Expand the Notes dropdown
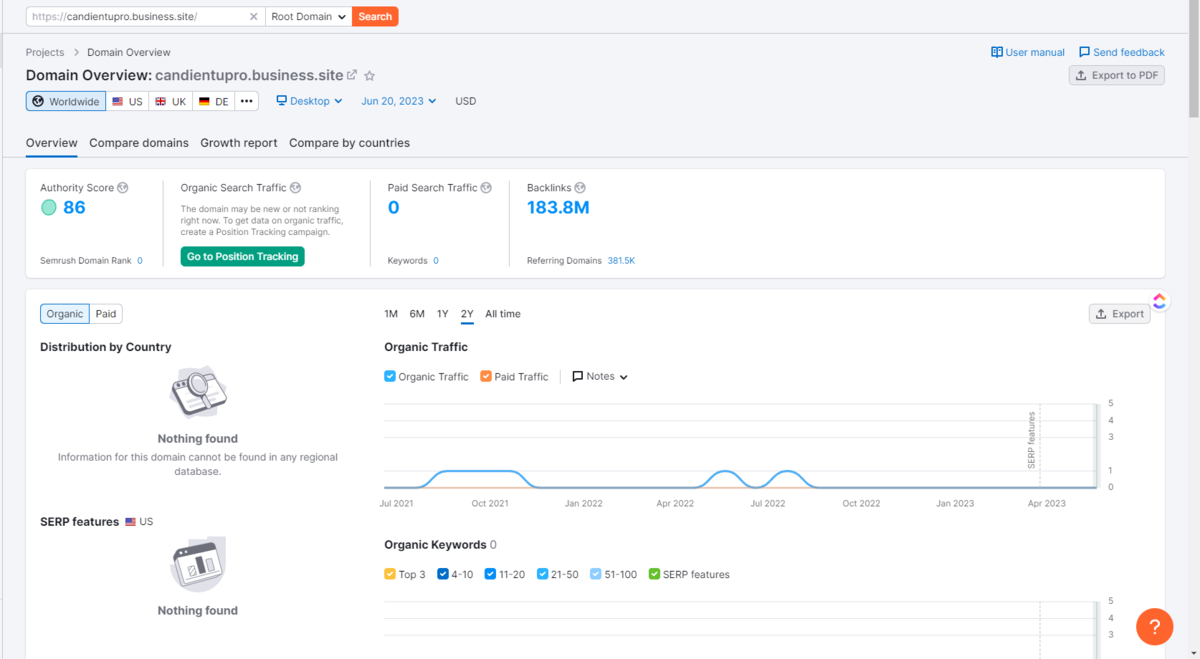 click(600, 377)
